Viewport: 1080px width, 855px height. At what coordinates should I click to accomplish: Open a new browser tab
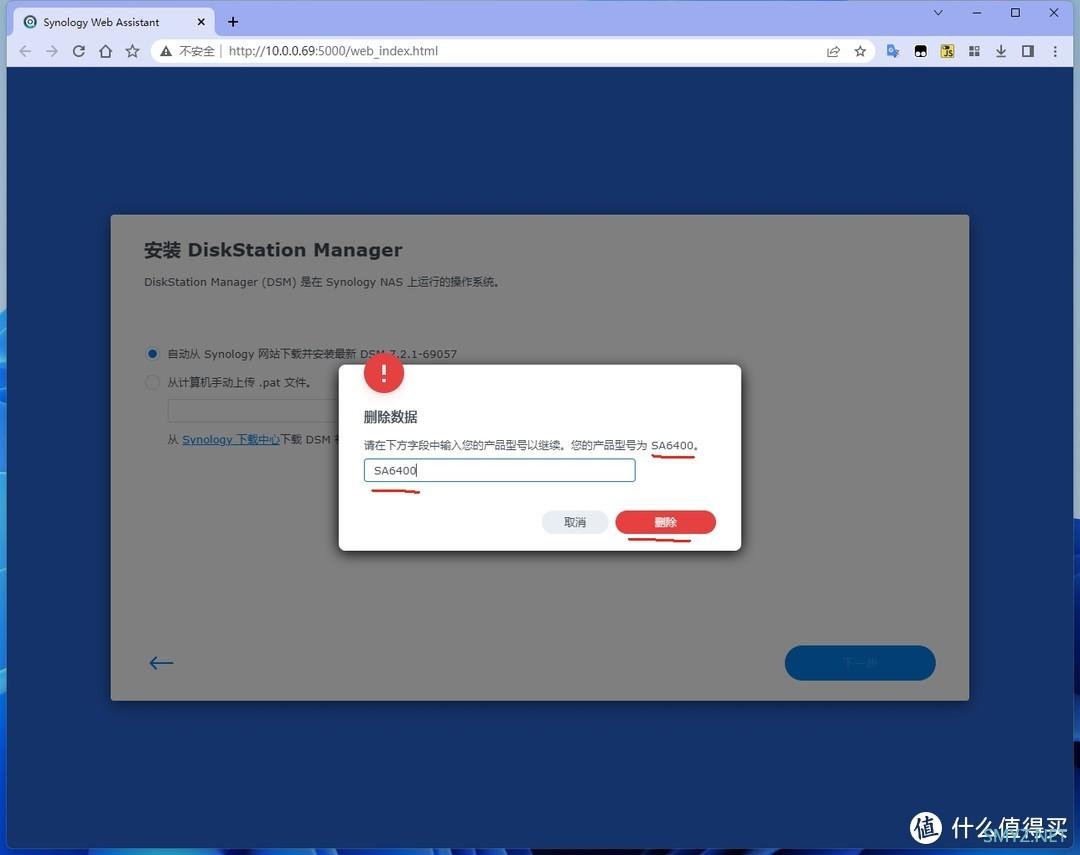(x=233, y=22)
